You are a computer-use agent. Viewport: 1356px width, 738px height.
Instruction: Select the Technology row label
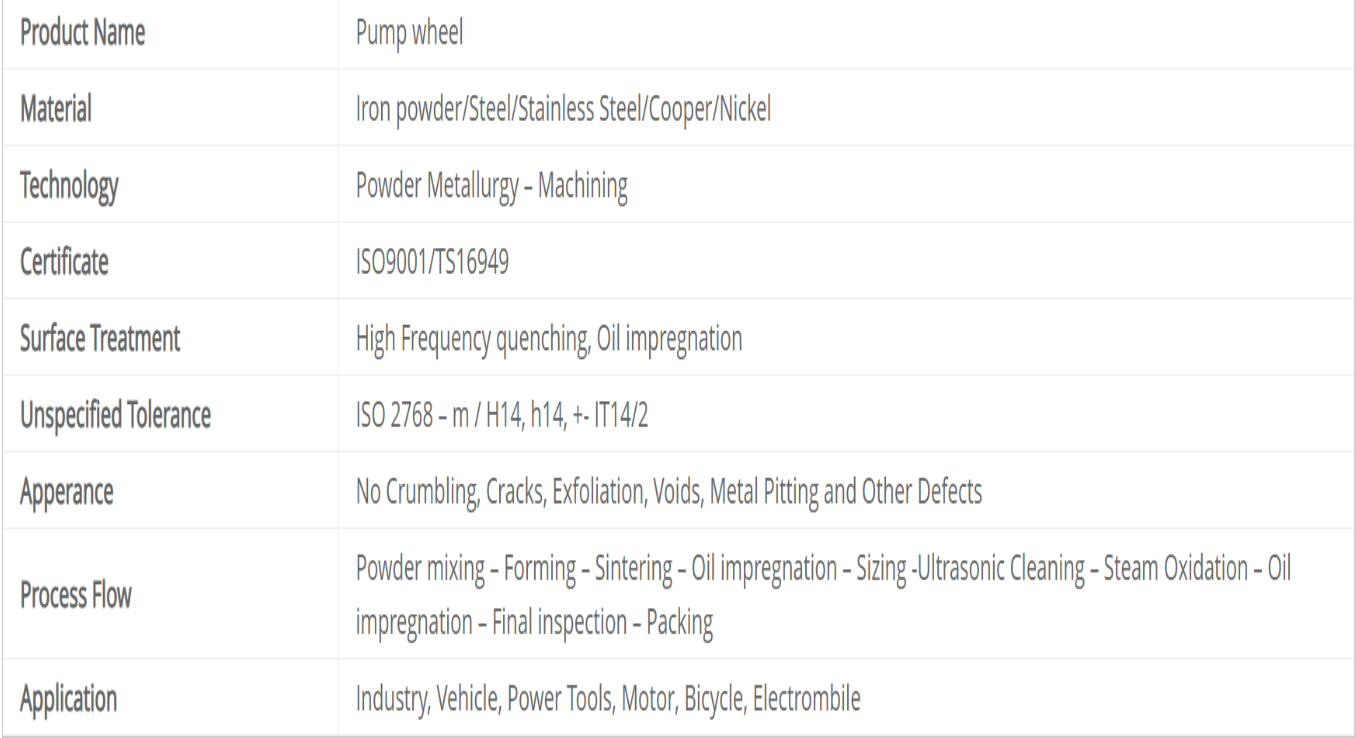click(69, 186)
